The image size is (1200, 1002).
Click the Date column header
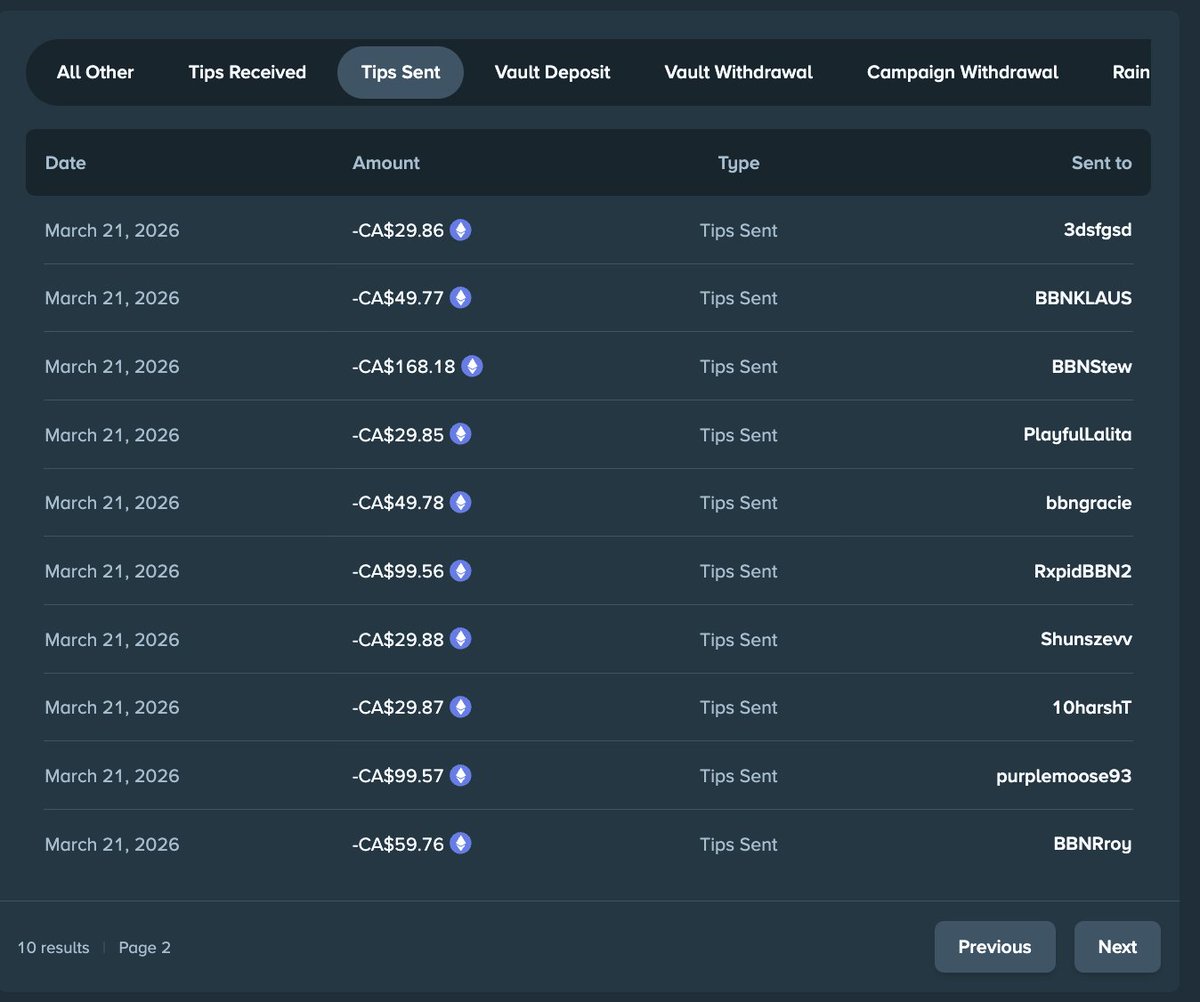[65, 163]
